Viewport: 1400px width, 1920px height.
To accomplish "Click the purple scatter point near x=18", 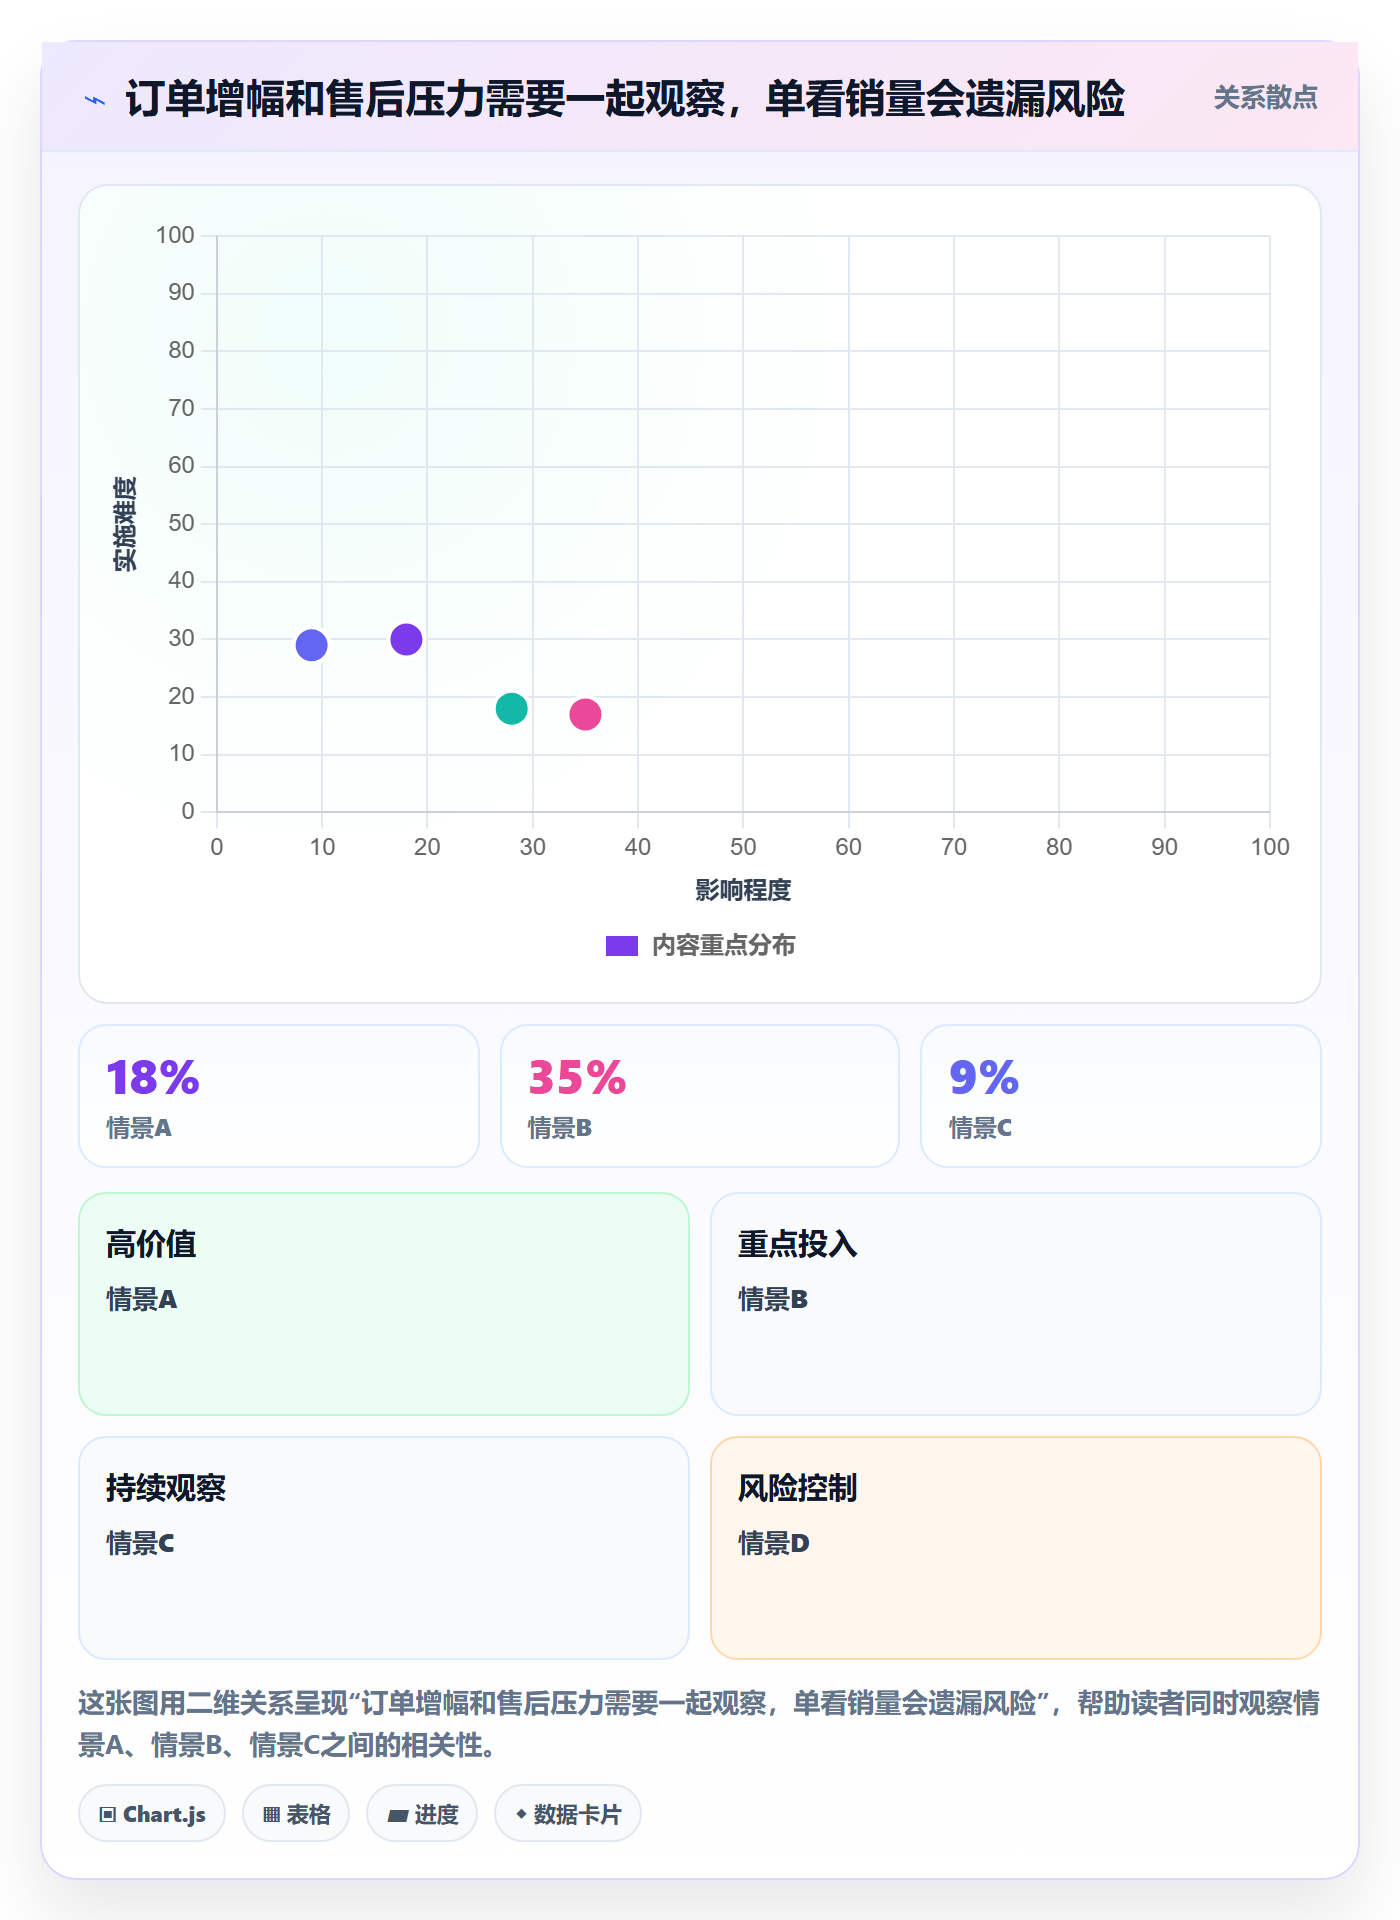I will pyautogui.click(x=406, y=639).
